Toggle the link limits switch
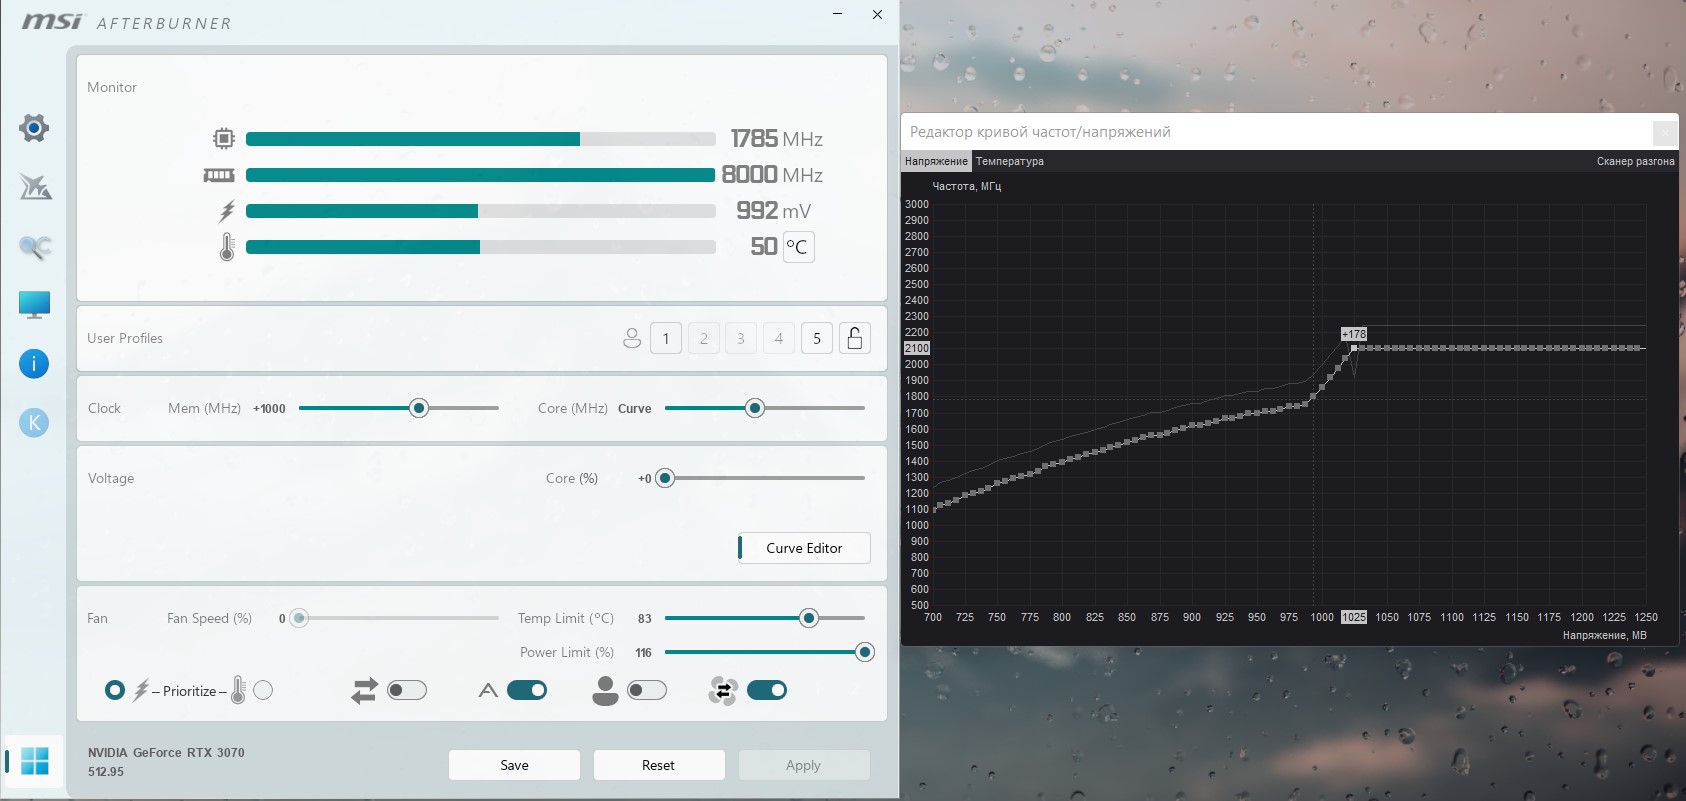The height and width of the screenshot is (801, 1686). [407, 690]
